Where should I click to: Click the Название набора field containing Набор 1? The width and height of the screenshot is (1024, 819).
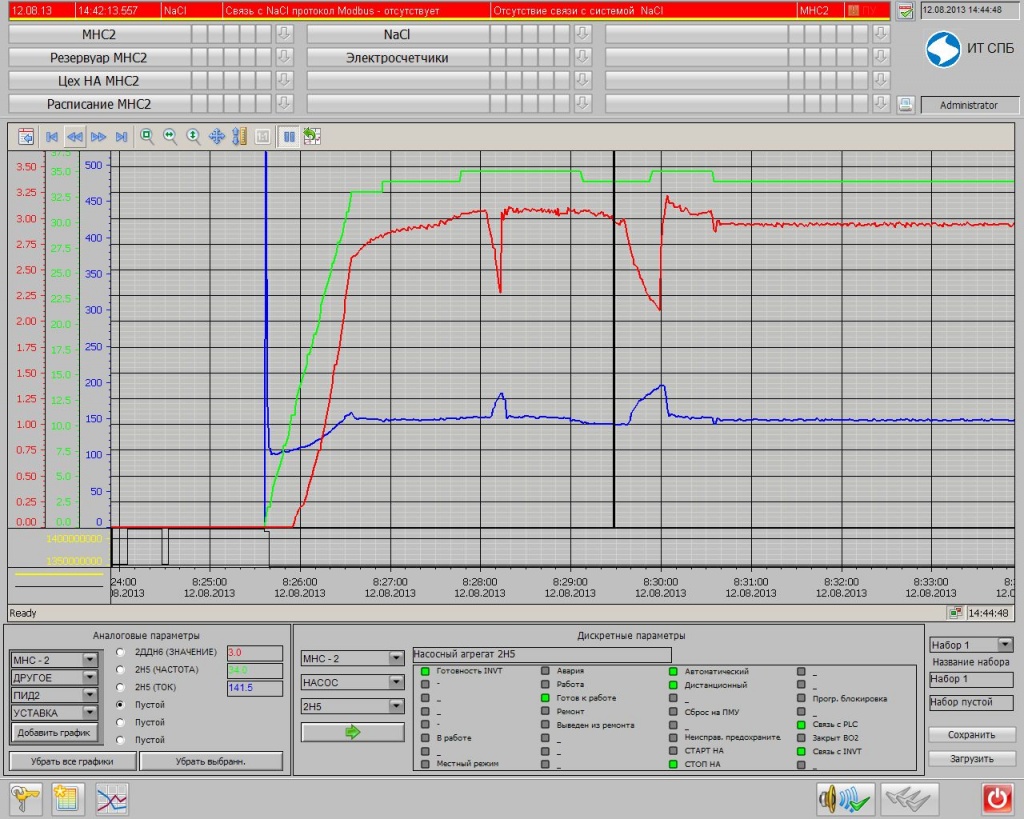click(x=971, y=679)
